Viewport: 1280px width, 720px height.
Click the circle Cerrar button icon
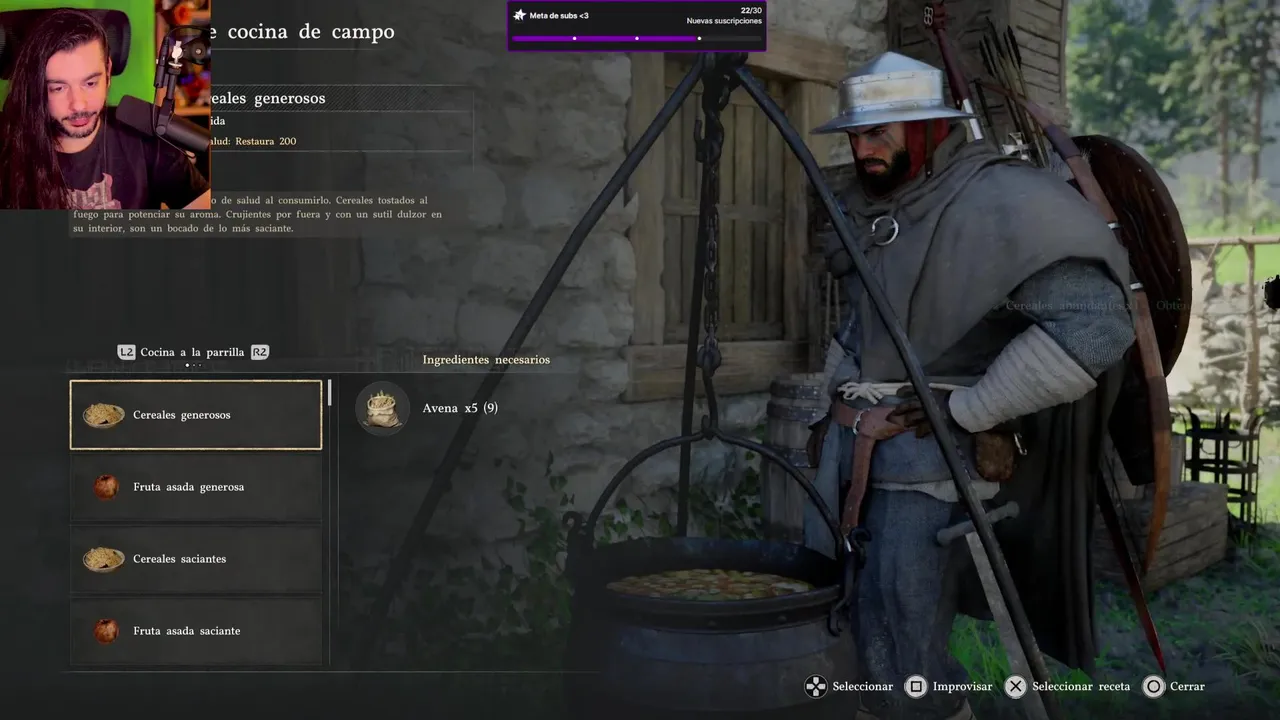click(x=1154, y=686)
